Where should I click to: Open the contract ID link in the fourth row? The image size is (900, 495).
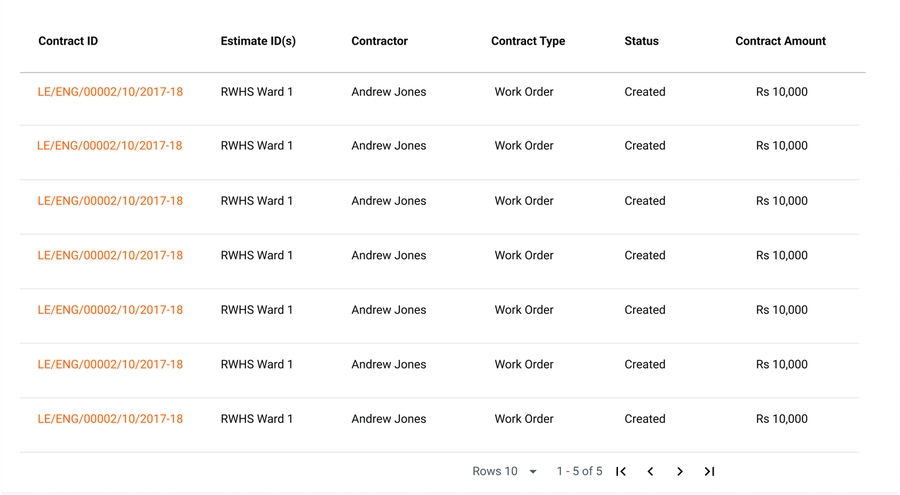110,255
